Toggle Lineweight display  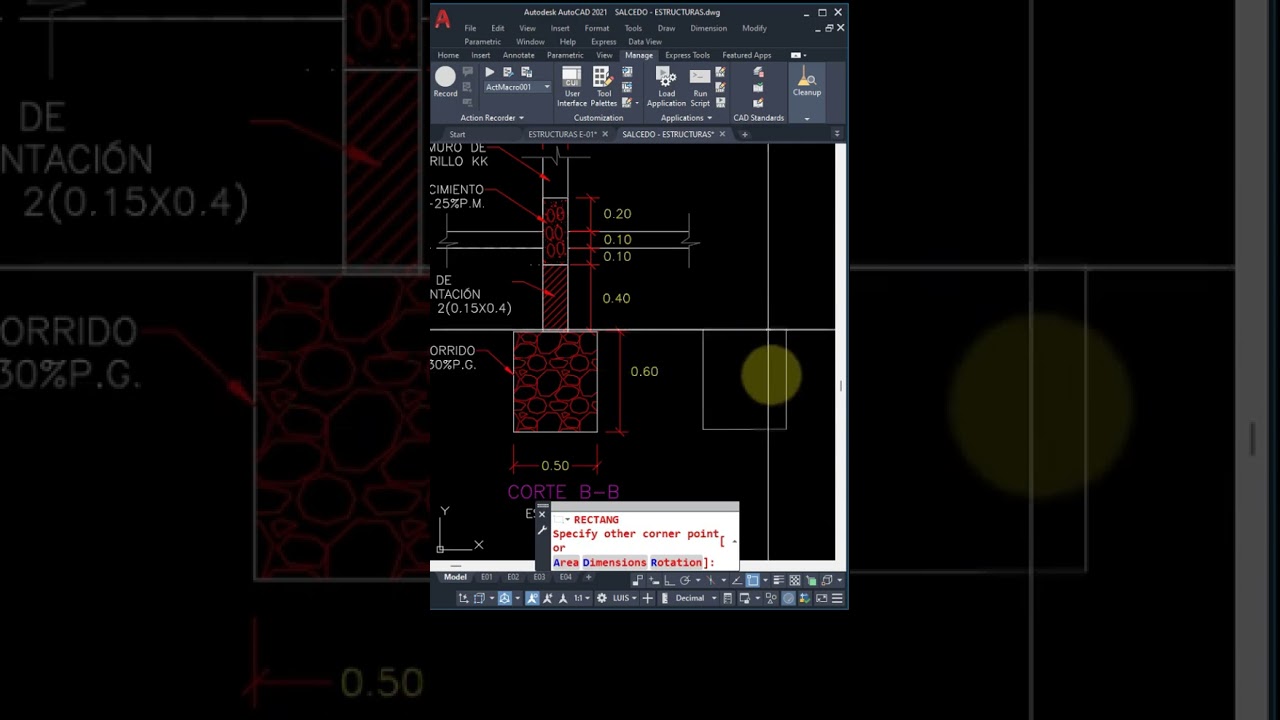pyautogui.click(x=778, y=580)
